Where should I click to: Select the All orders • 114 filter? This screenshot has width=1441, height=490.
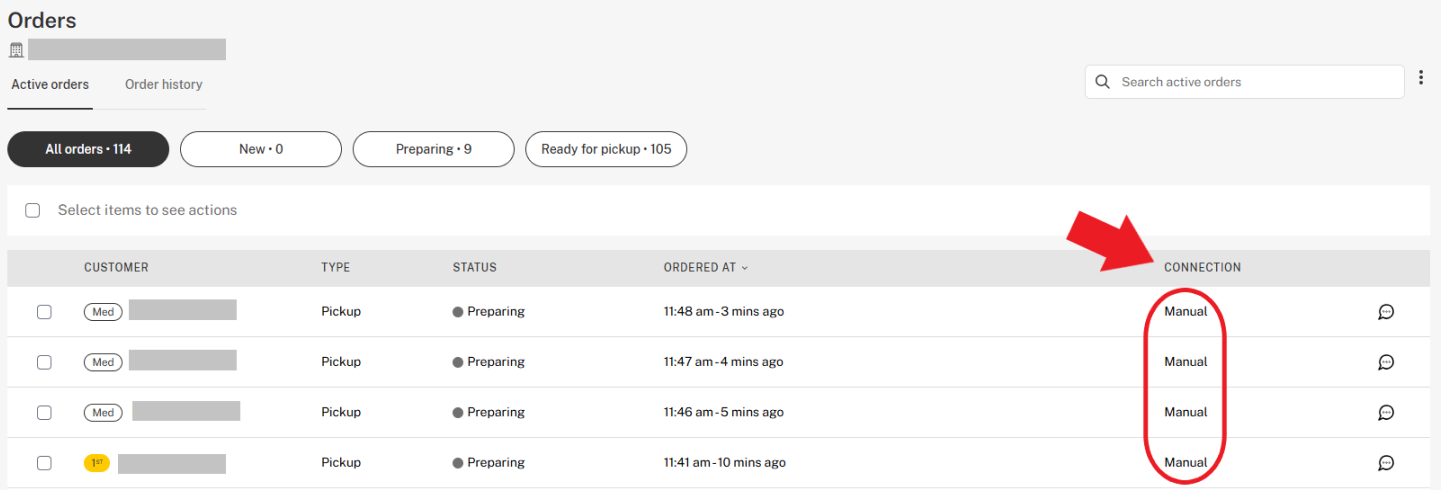88,149
